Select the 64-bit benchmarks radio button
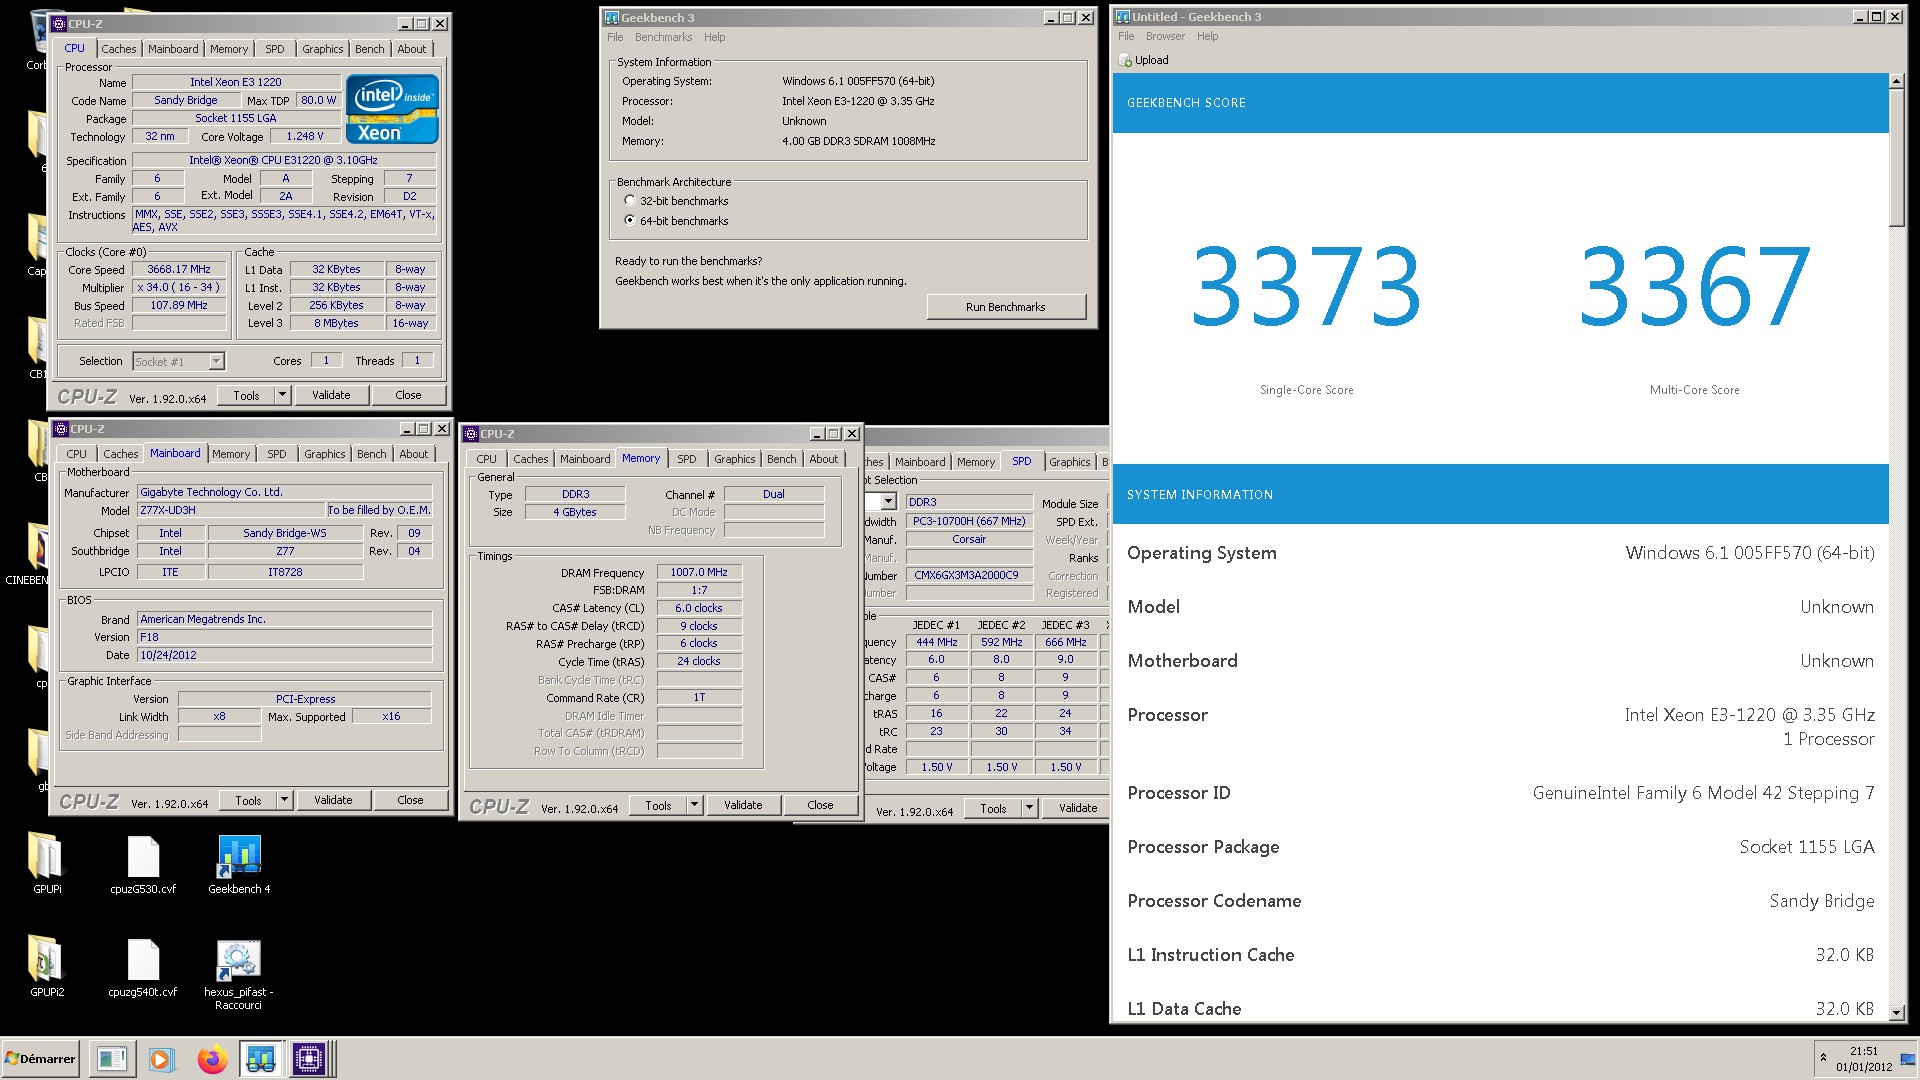Image resolution: width=1920 pixels, height=1080 pixels. click(x=630, y=220)
